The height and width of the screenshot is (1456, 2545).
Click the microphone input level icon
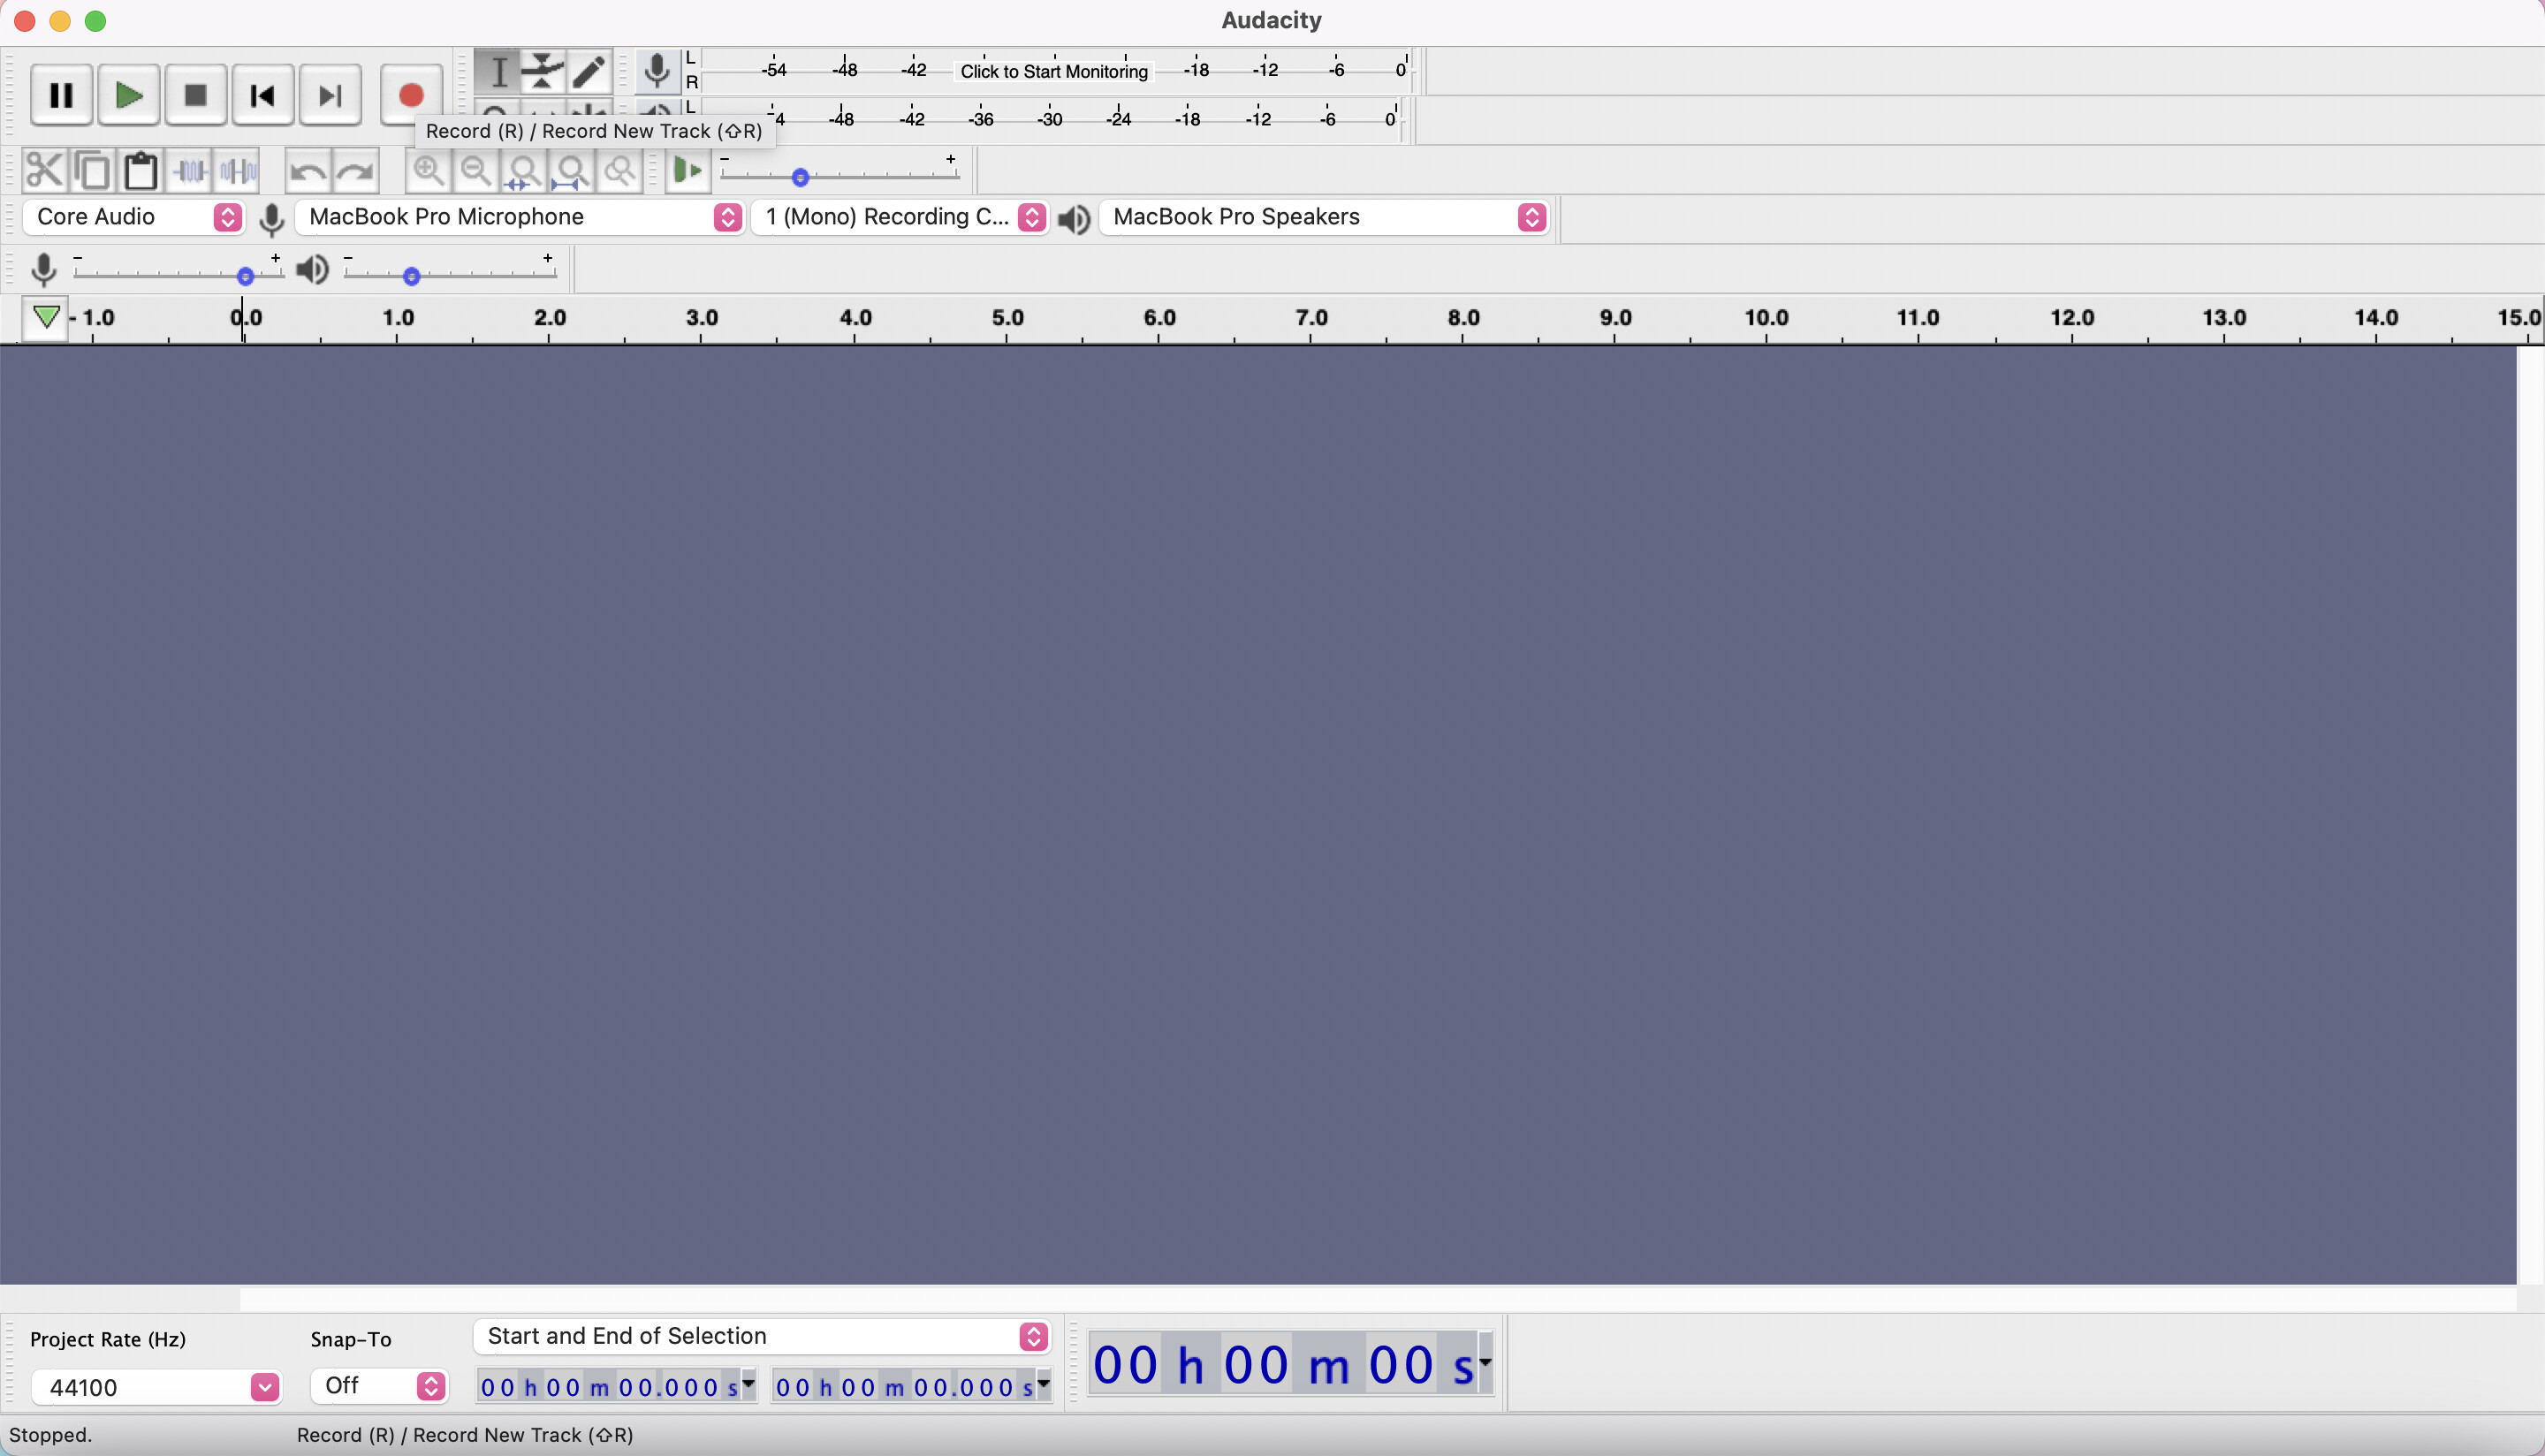pyautogui.click(x=43, y=266)
